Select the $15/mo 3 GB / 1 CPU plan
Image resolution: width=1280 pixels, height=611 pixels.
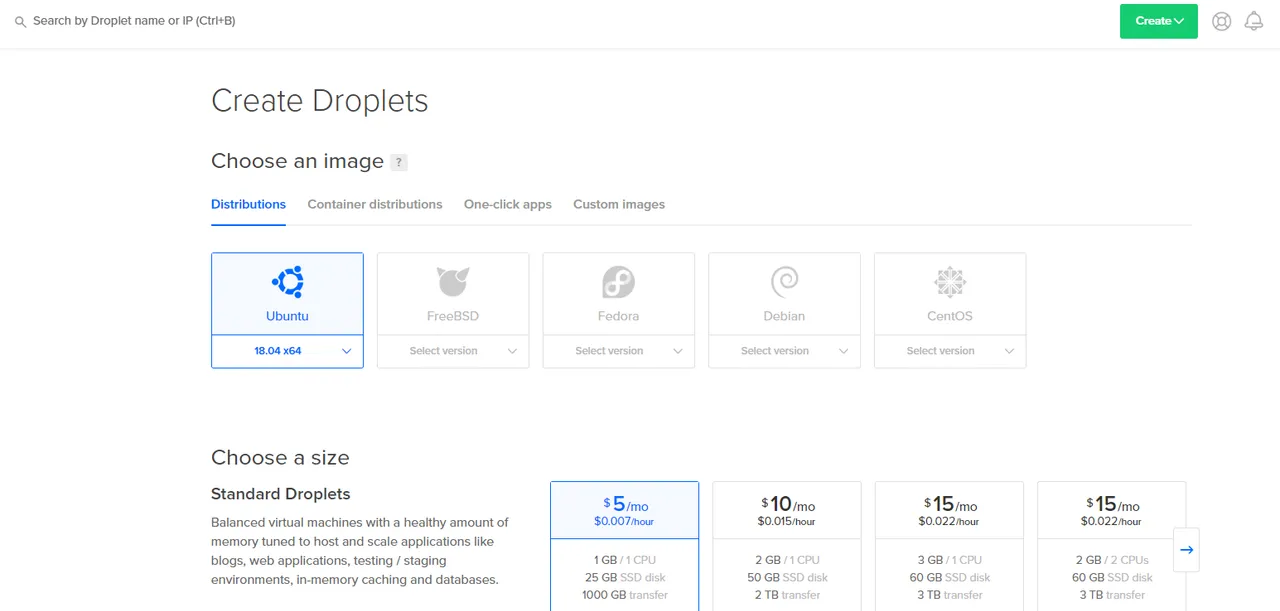[x=949, y=546]
